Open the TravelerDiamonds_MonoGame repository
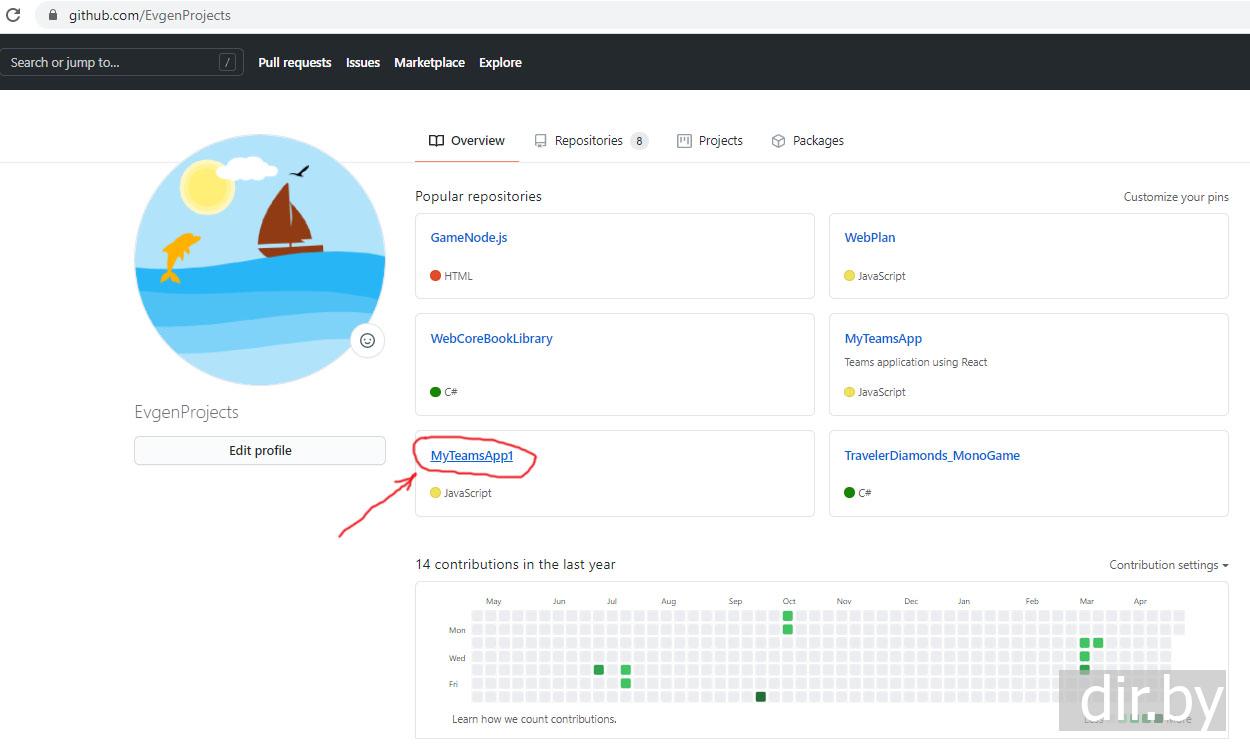The width and height of the screenshot is (1250, 745). pos(932,456)
